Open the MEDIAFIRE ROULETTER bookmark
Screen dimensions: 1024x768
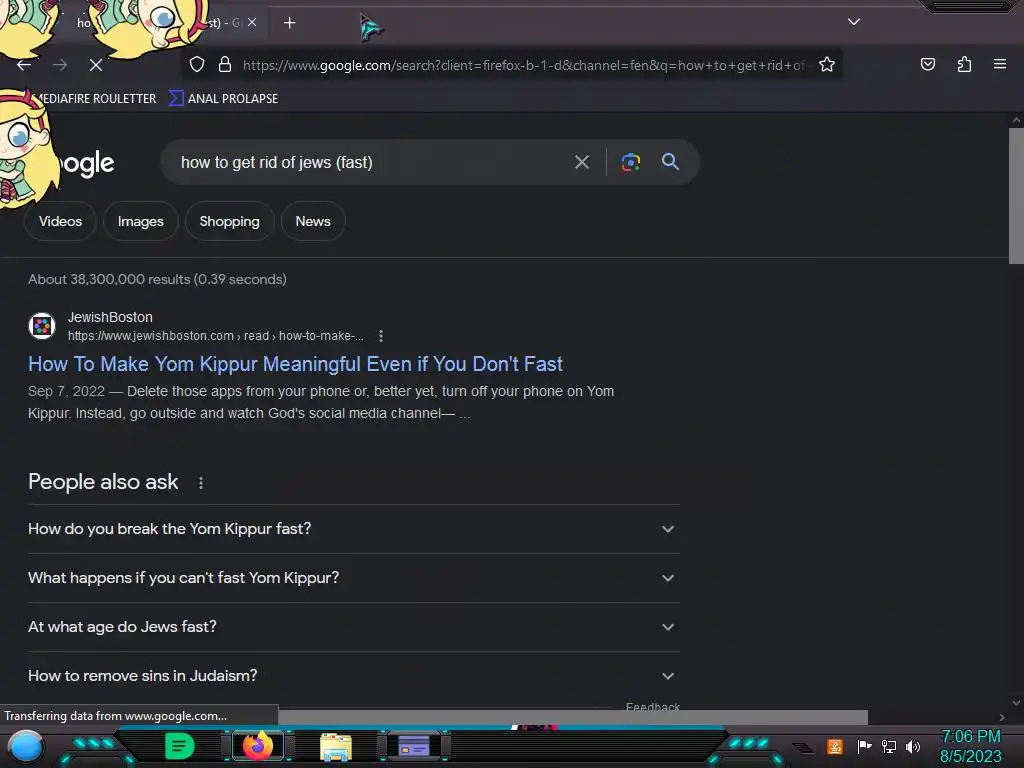coord(95,99)
